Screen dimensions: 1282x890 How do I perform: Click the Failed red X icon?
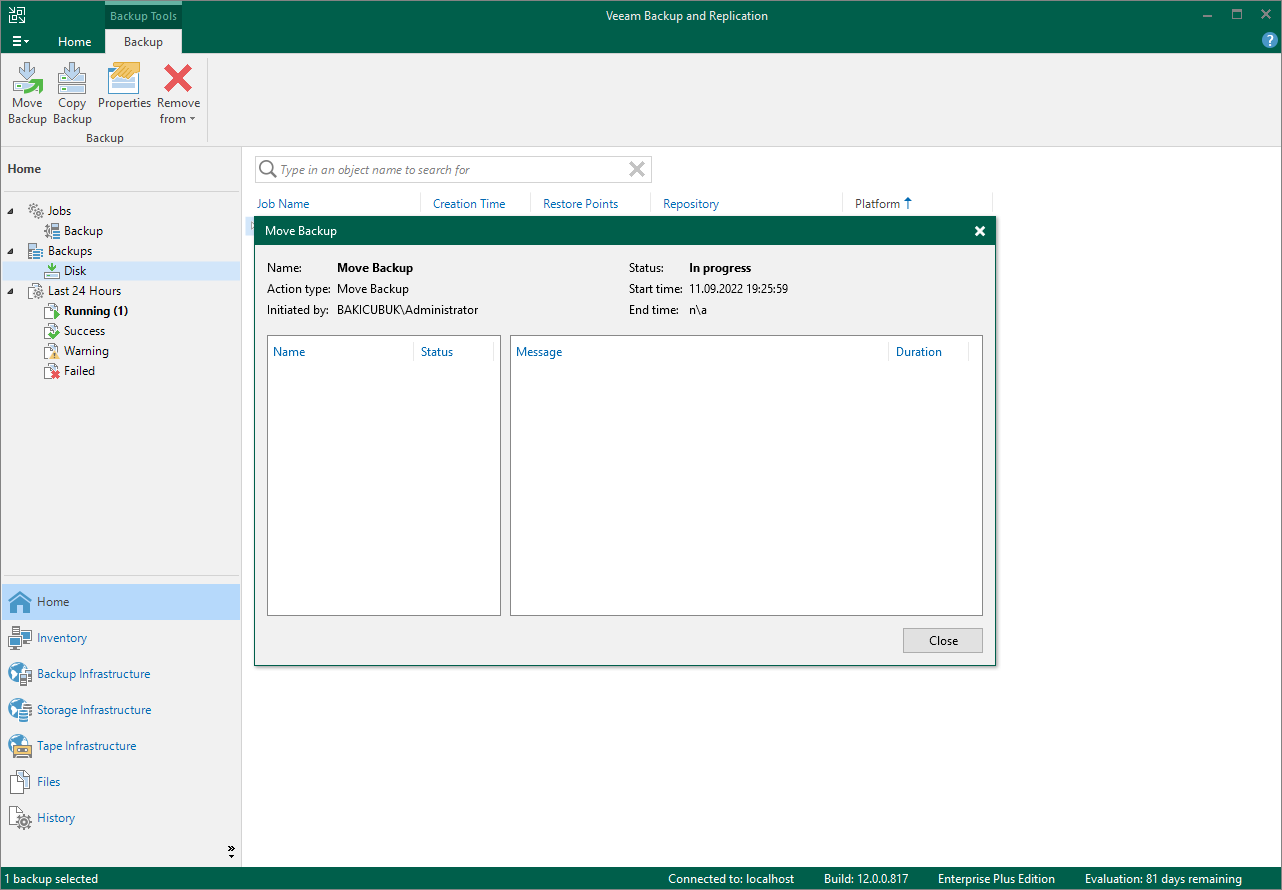pos(52,371)
